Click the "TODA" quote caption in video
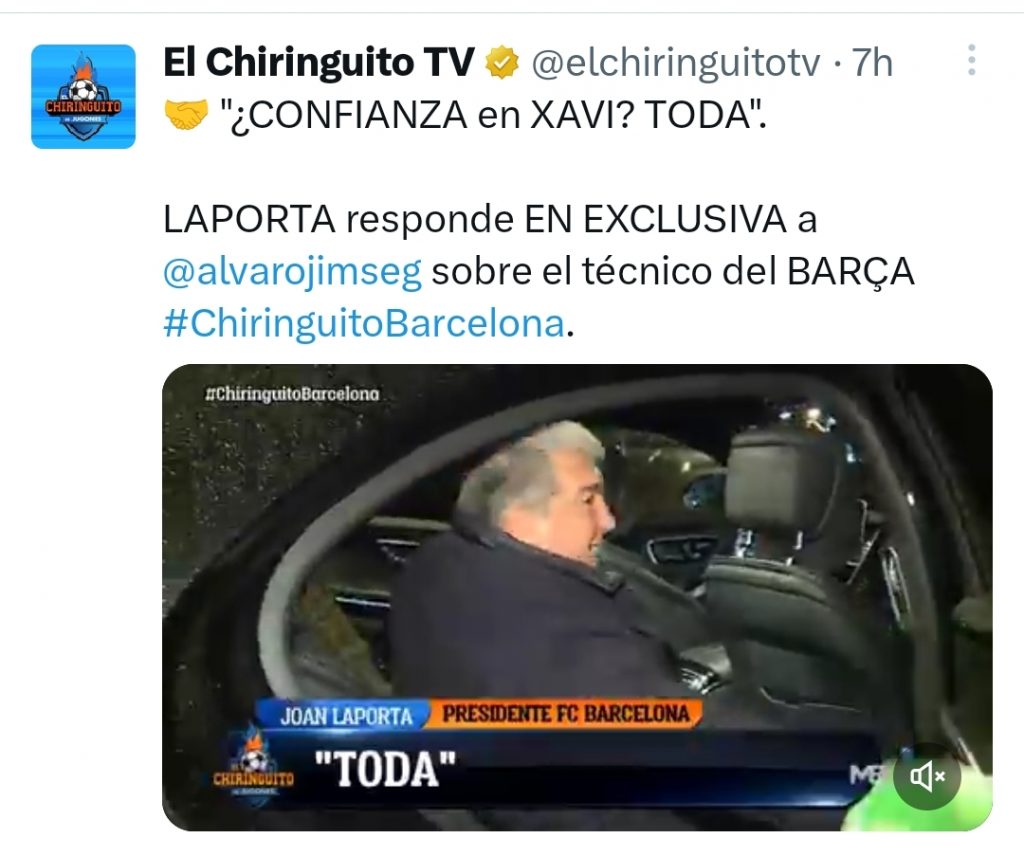The width and height of the screenshot is (1024, 856). [x=385, y=769]
